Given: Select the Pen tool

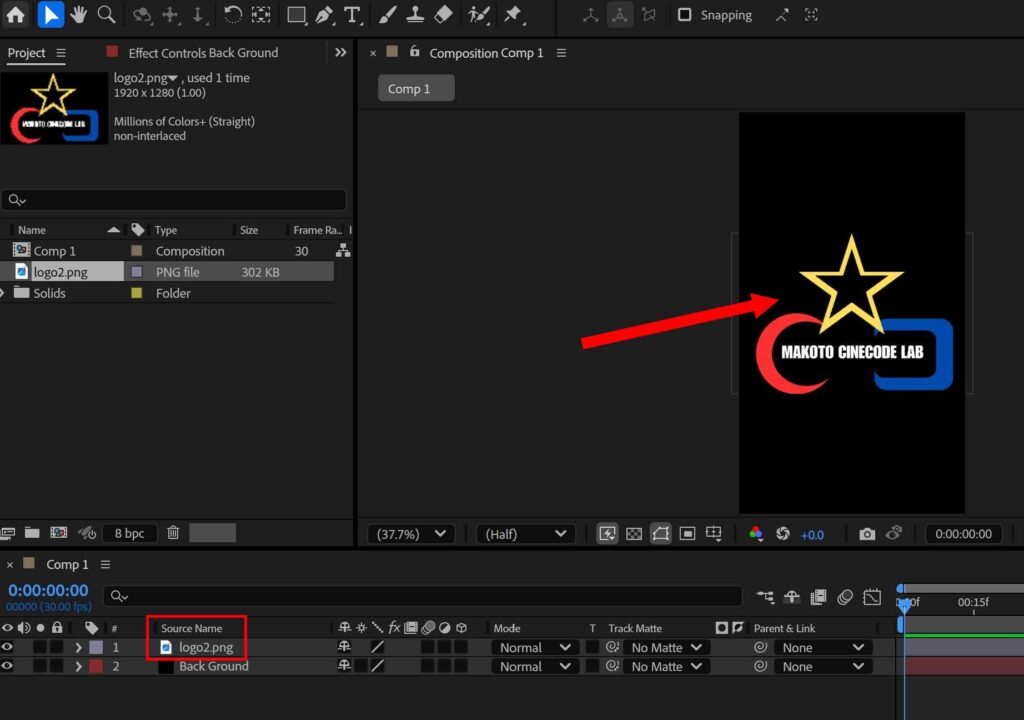Looking at the screenshot, I should click(x=324, y=14).
